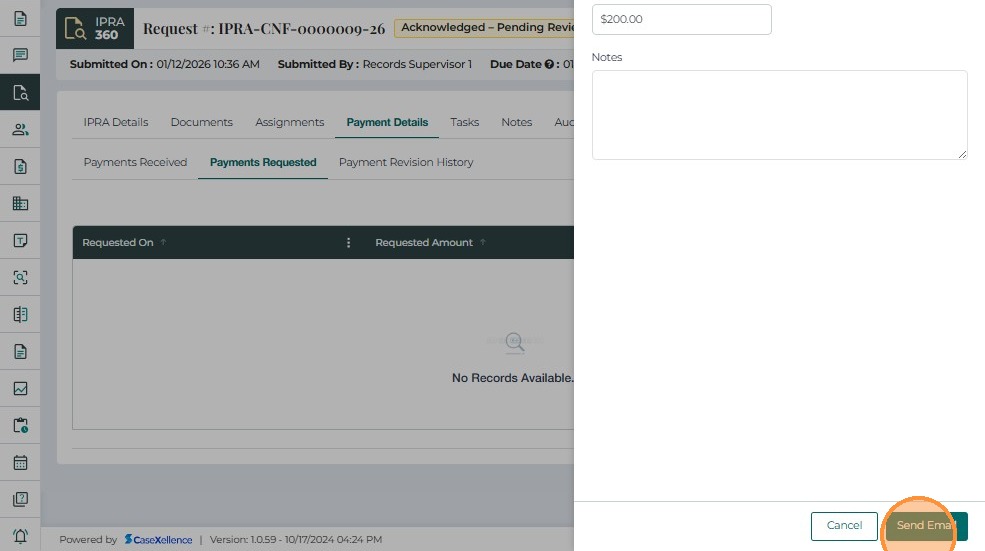The width and height of the screenshot is (985, 551).
Task: Click inside the Notes text area
Action: pos(780,115)
